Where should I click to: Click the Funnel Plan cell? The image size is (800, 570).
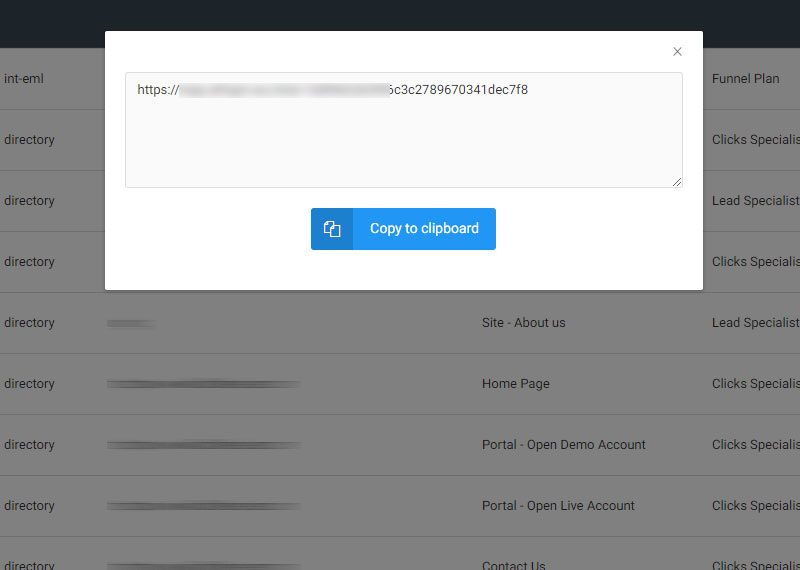point(745,79)
